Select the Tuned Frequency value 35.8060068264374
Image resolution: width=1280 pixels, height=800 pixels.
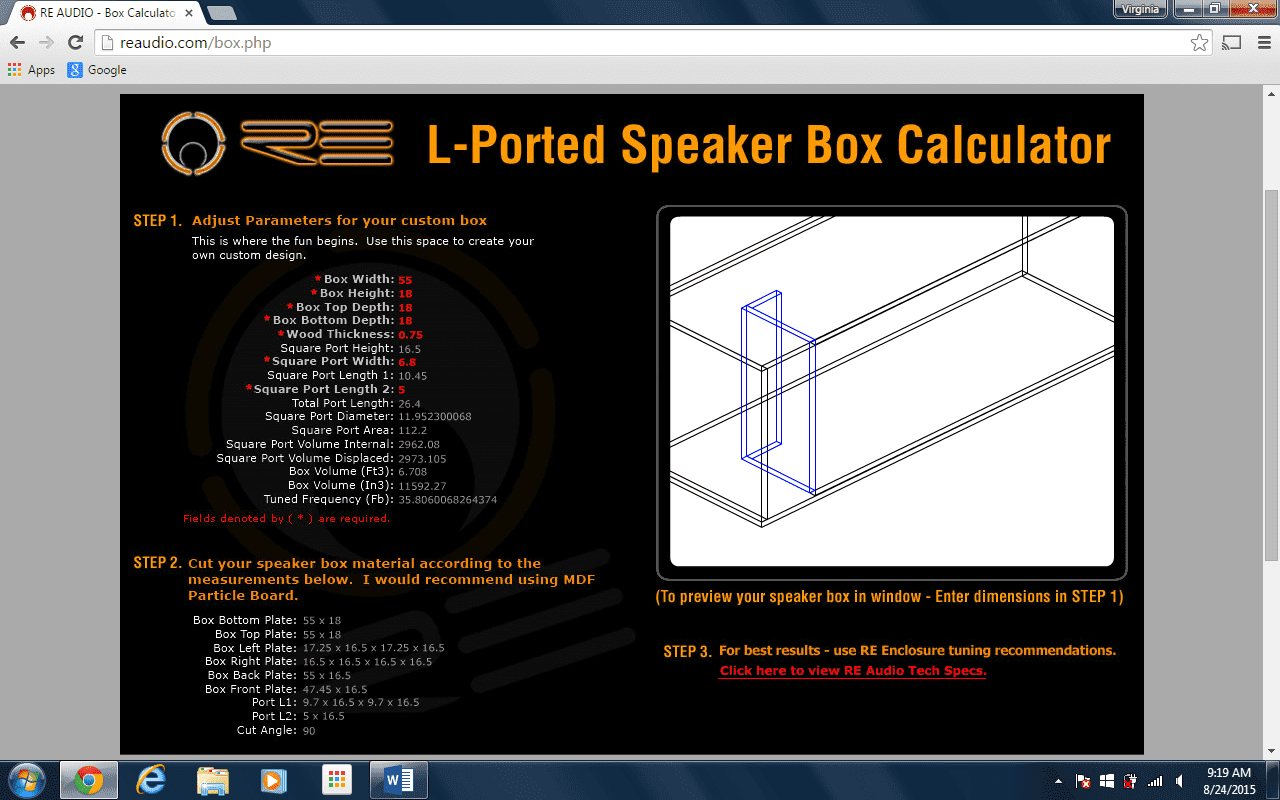pos(448,500)
